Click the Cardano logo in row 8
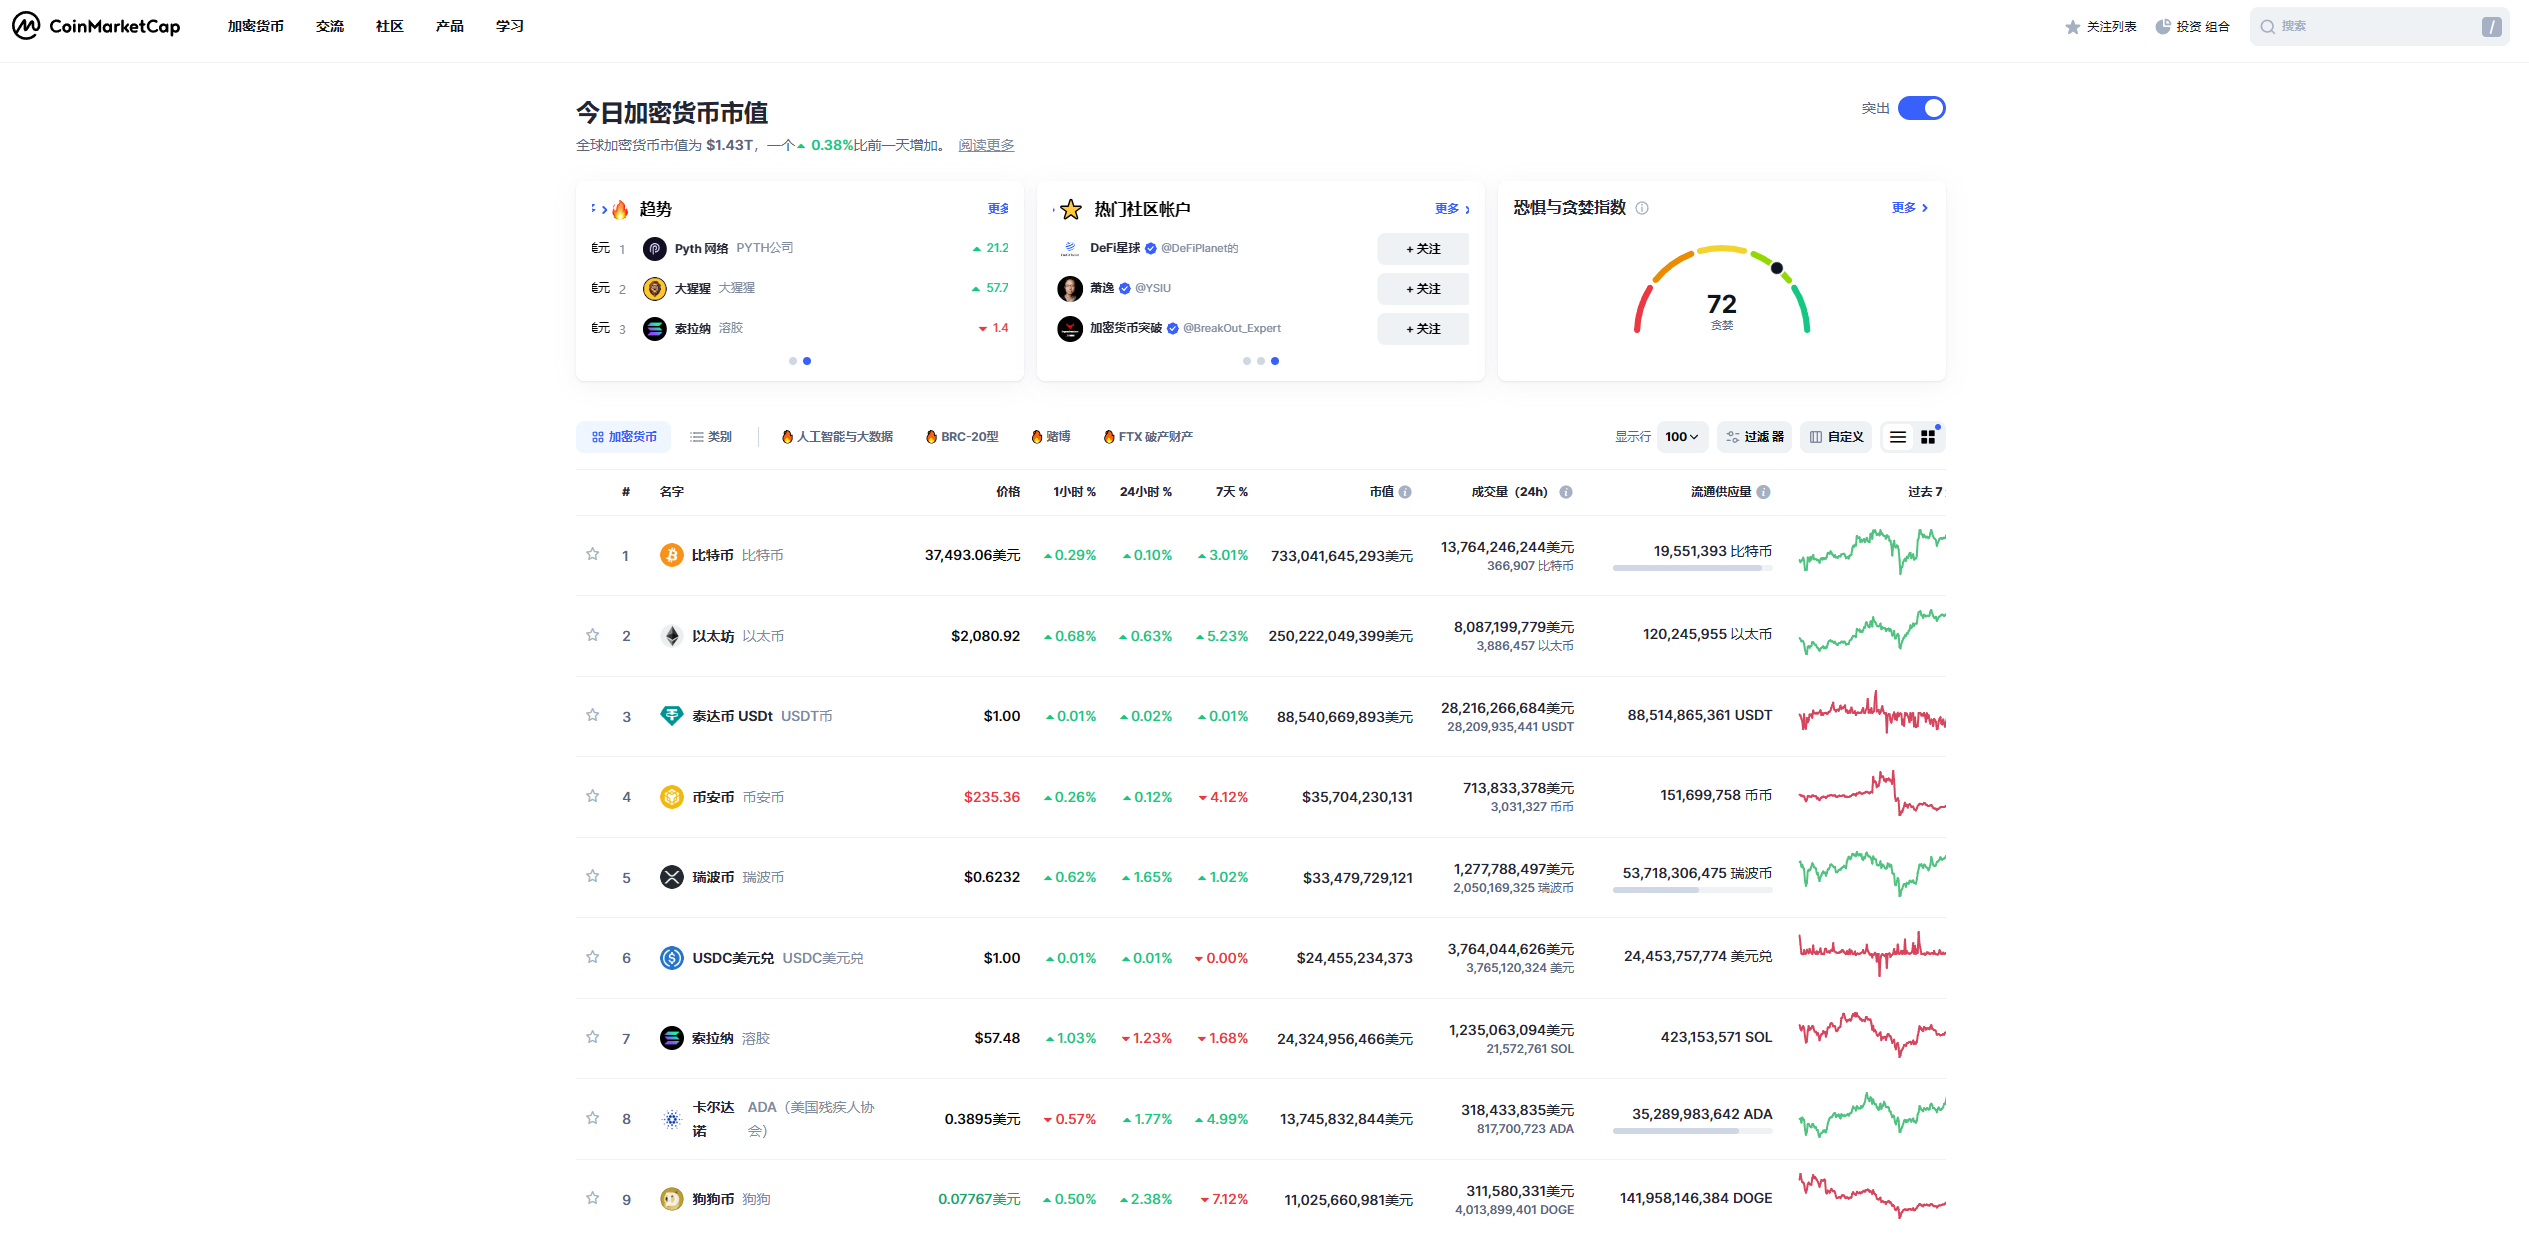The image size is (2529, 1239). click(x=672, y=1119)
